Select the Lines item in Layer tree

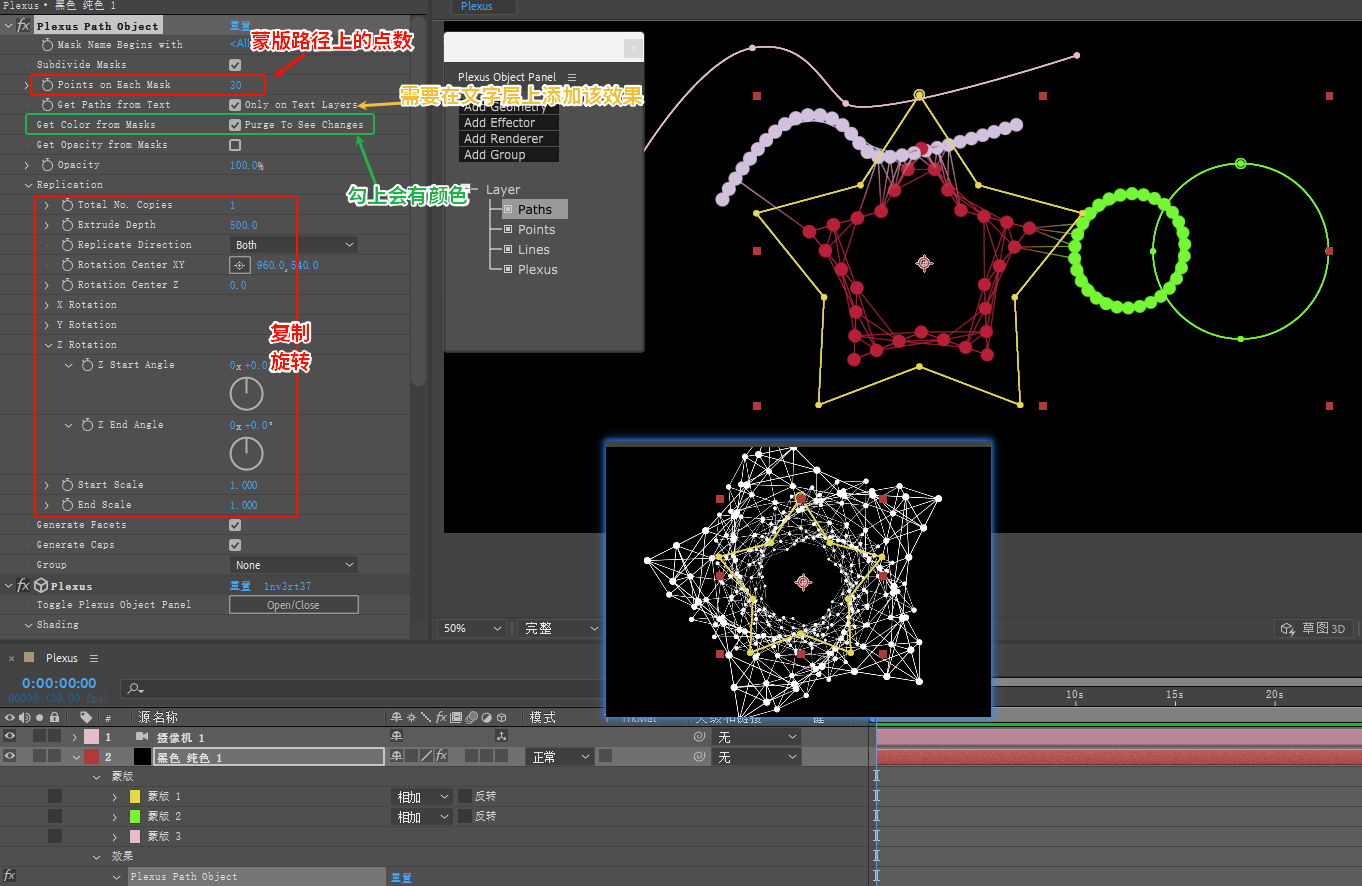pyautogui.click(x=533, y=250)
